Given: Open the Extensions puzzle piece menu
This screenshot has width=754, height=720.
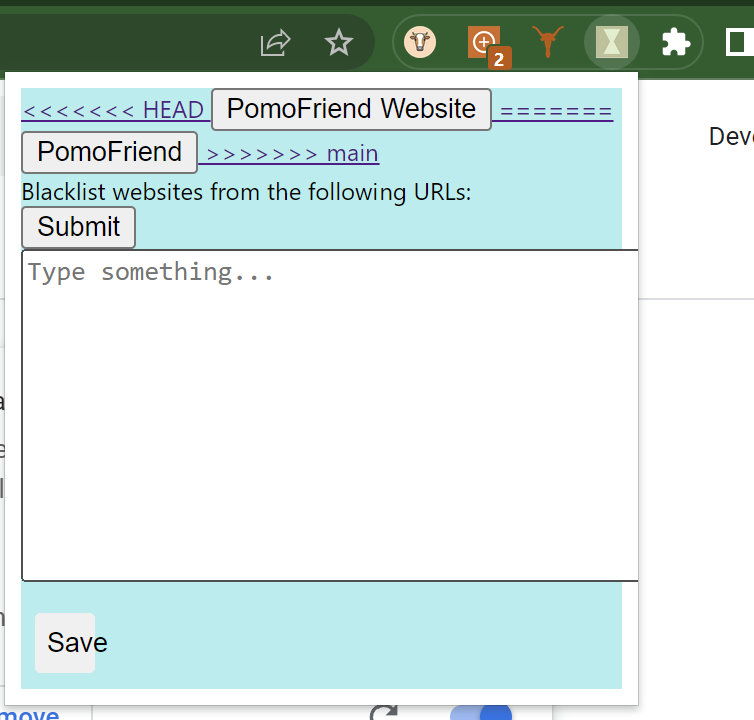Looking at the screenshot, I should [x=676, y=42].
